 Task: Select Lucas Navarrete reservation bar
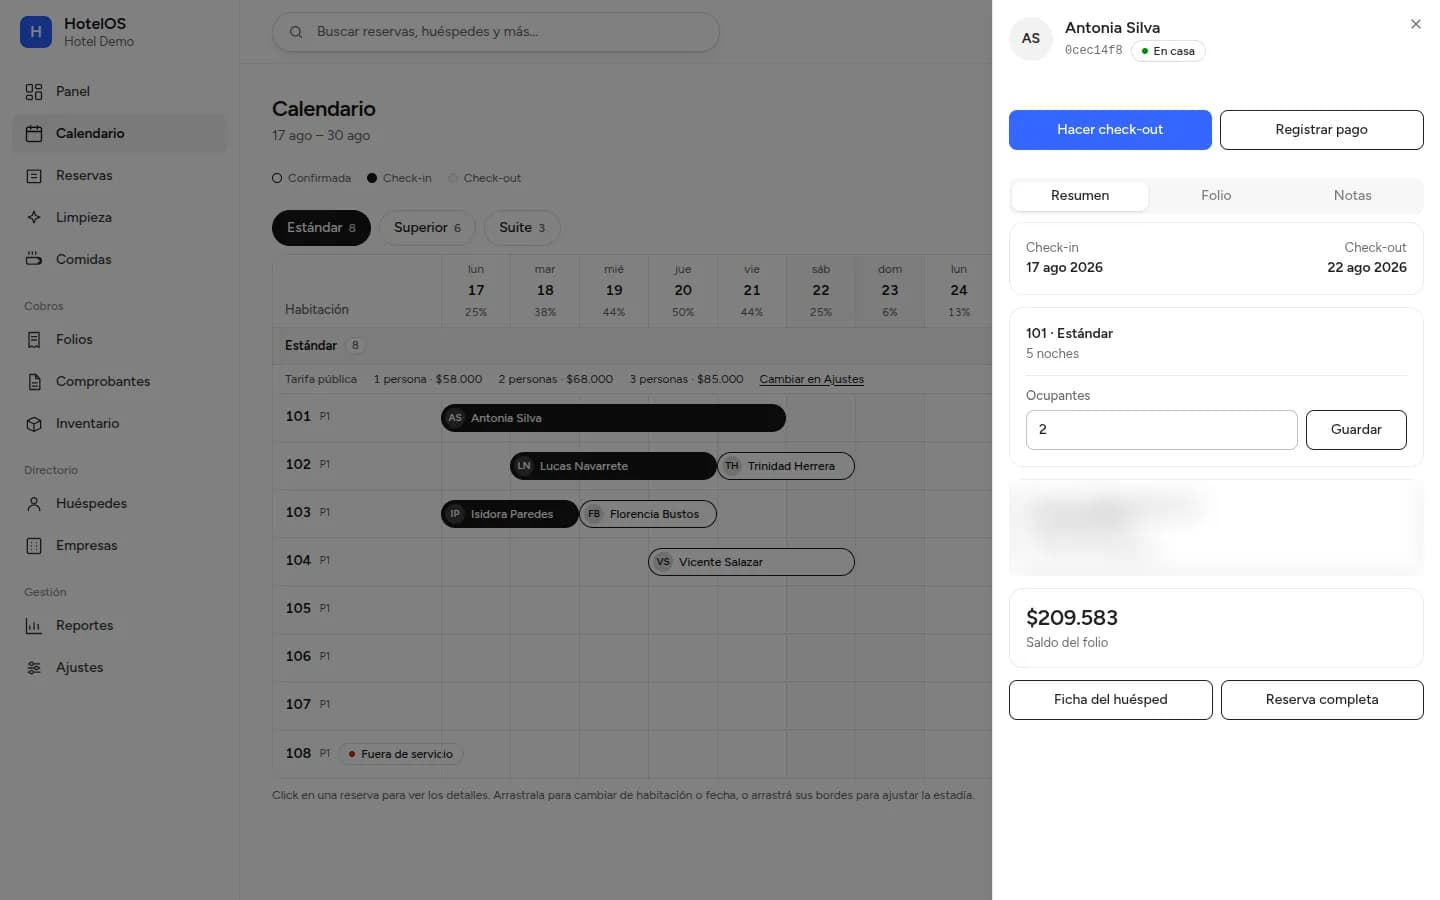613,466
